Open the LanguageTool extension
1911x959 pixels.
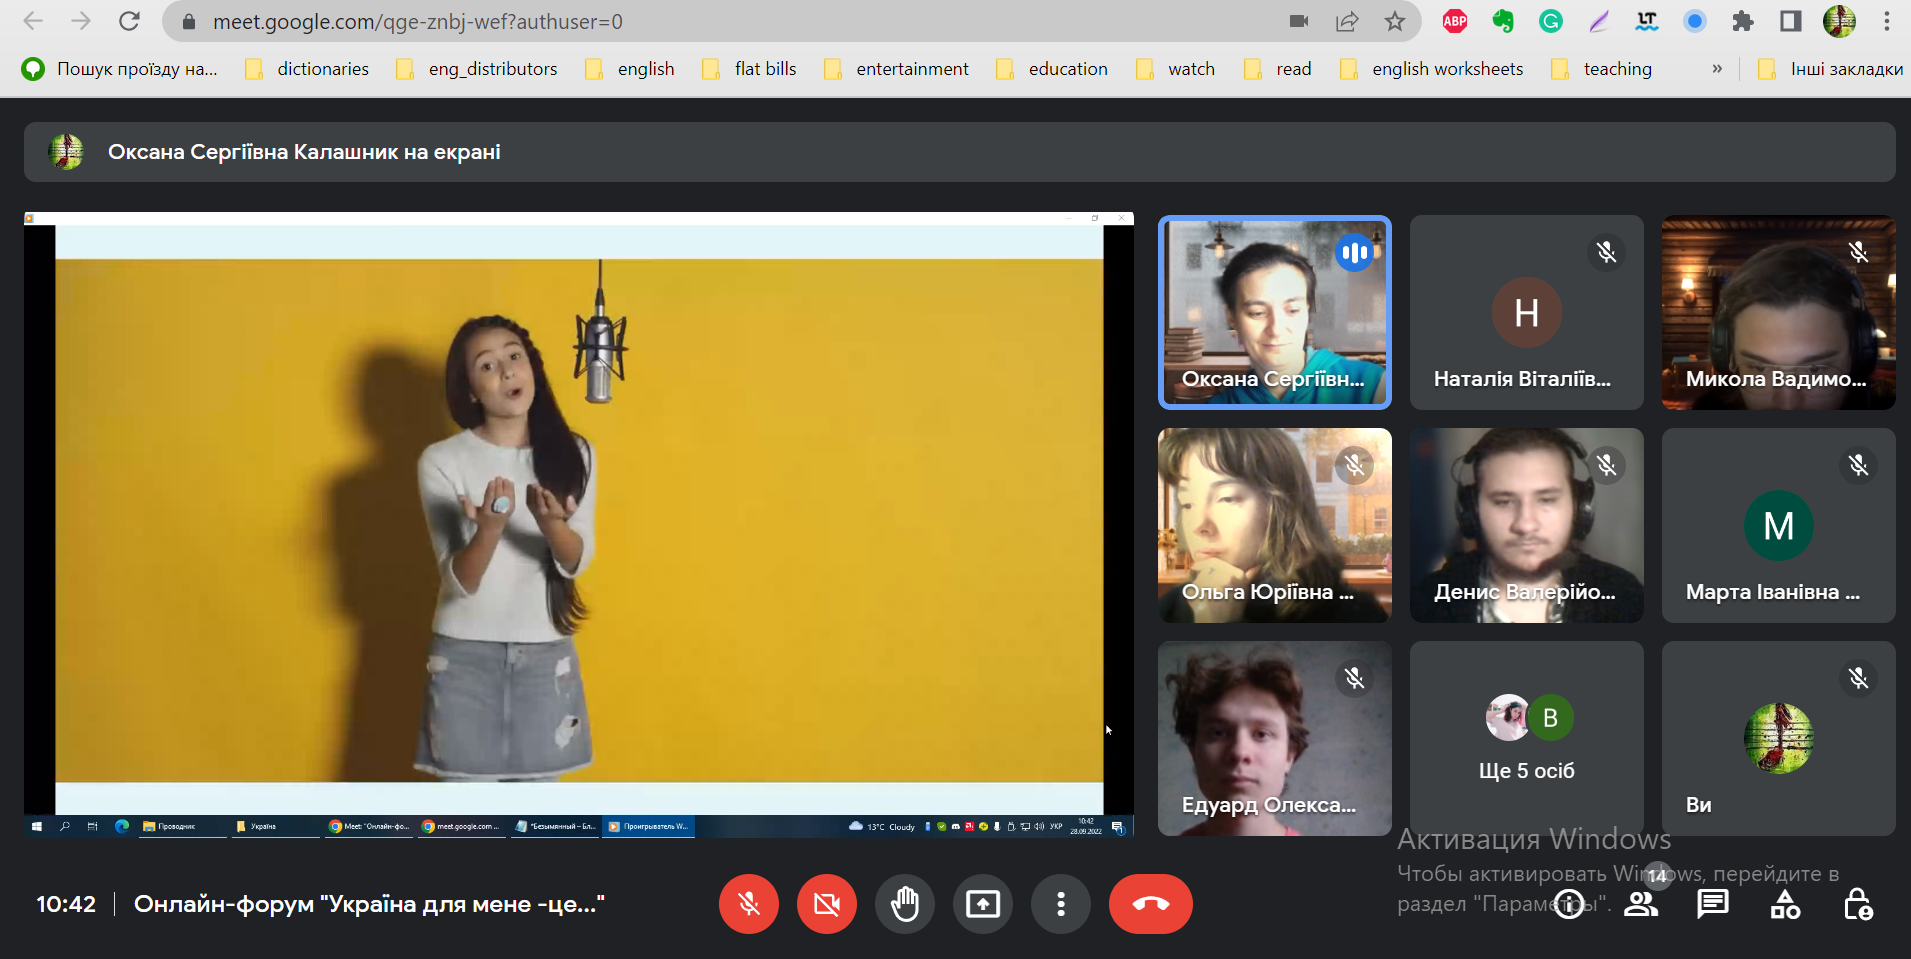[x=1647, y=21]
